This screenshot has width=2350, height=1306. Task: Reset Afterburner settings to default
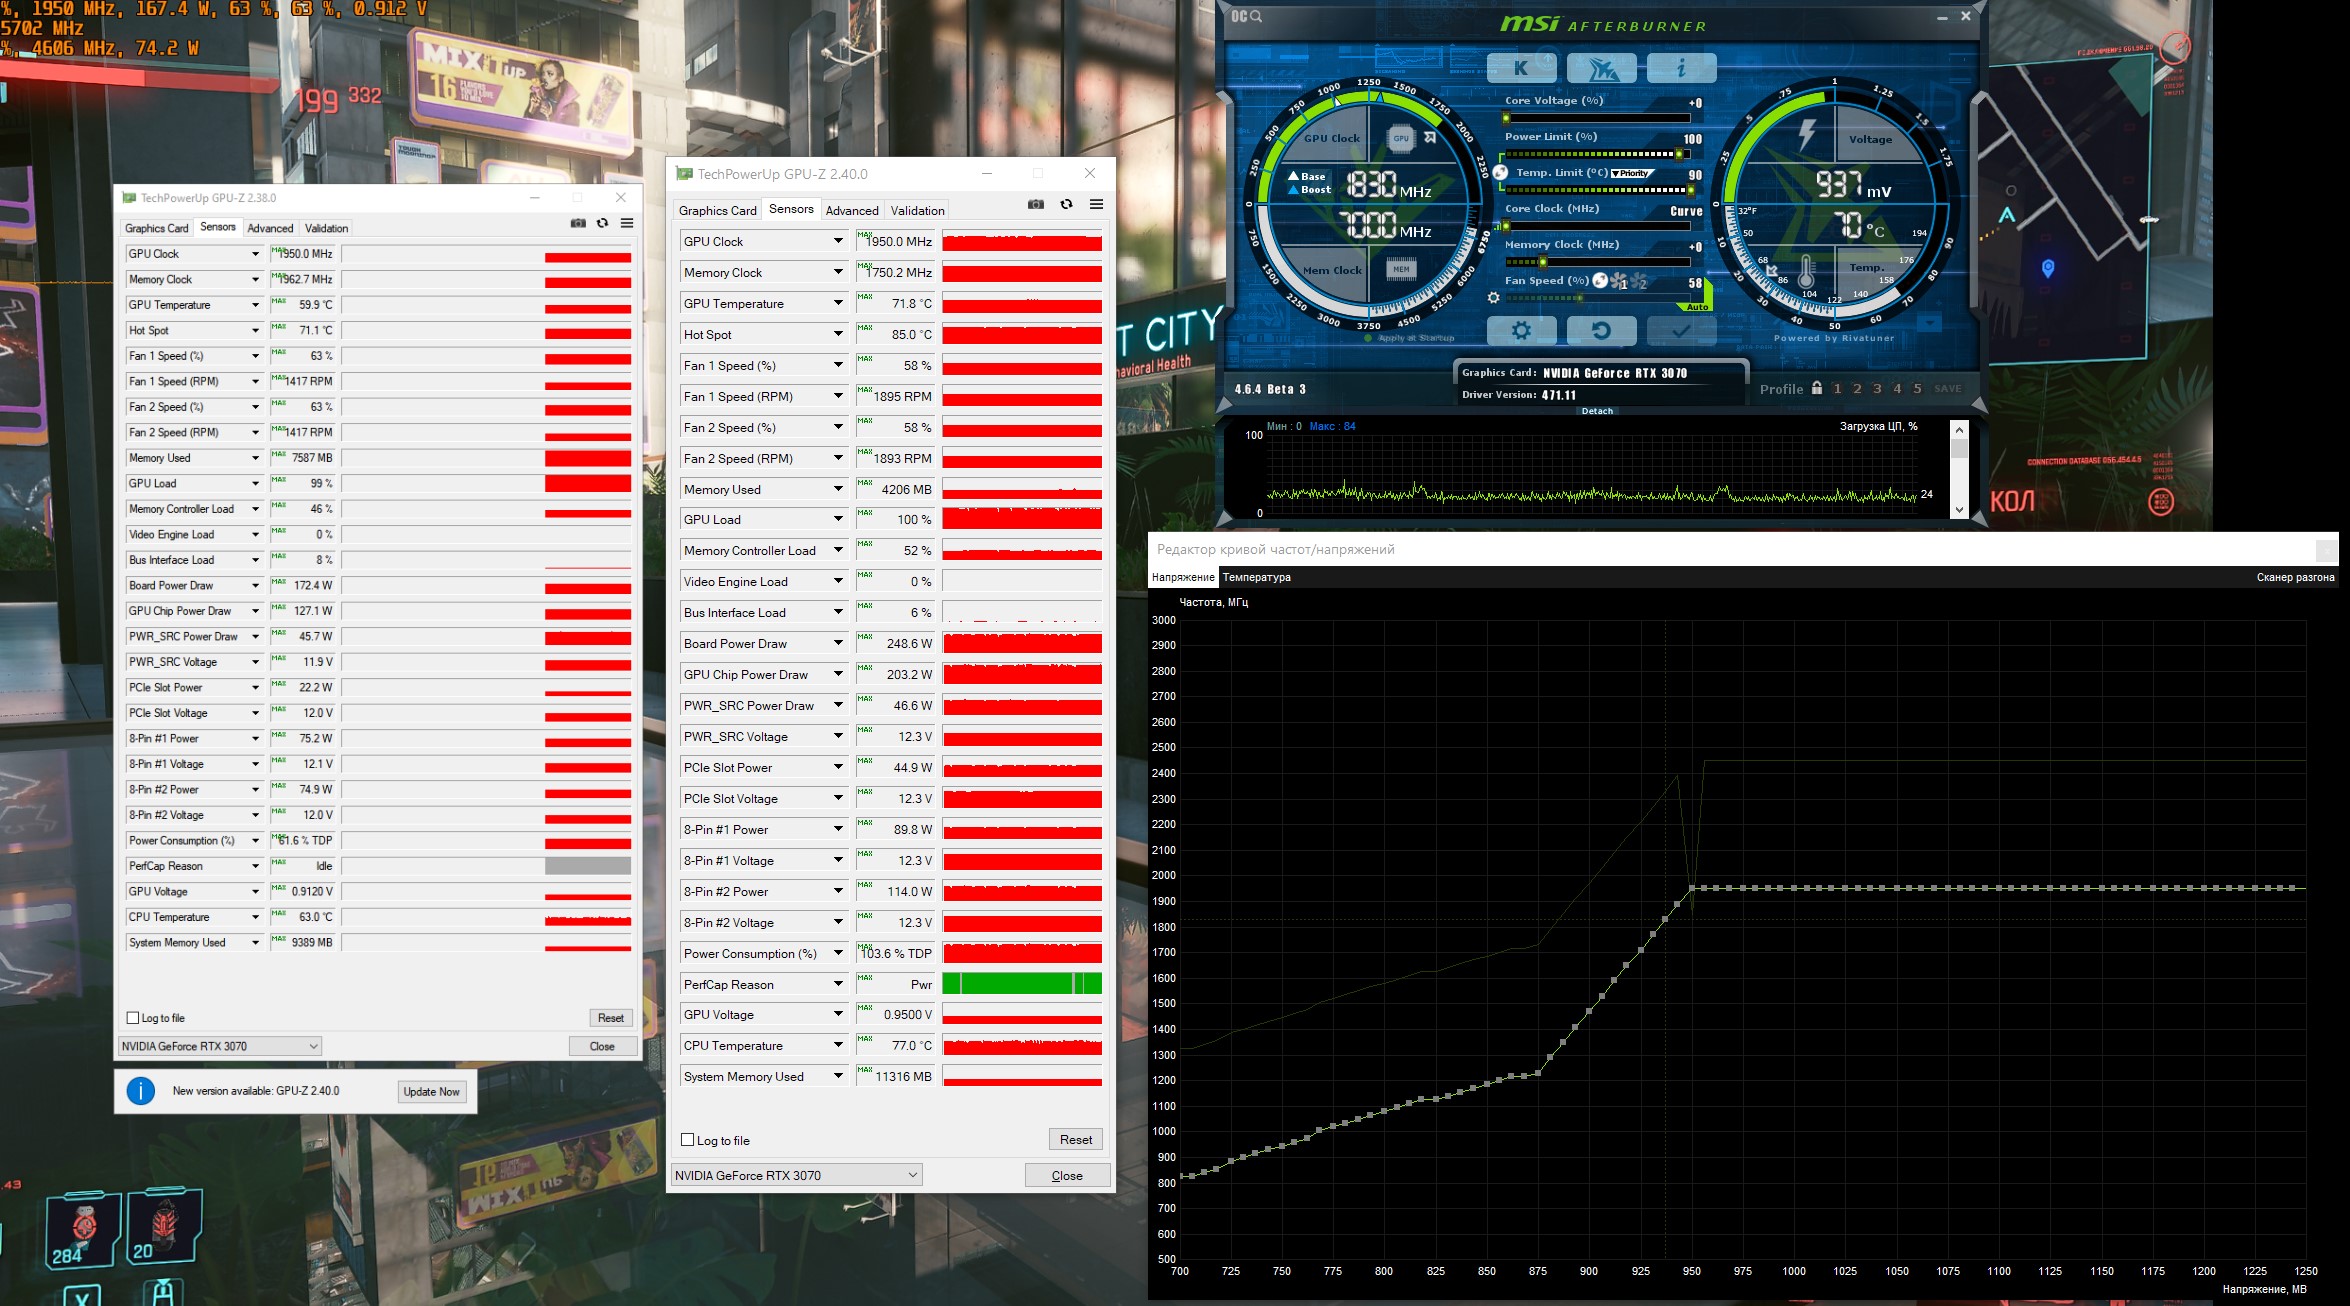(x=1601, y=330)
